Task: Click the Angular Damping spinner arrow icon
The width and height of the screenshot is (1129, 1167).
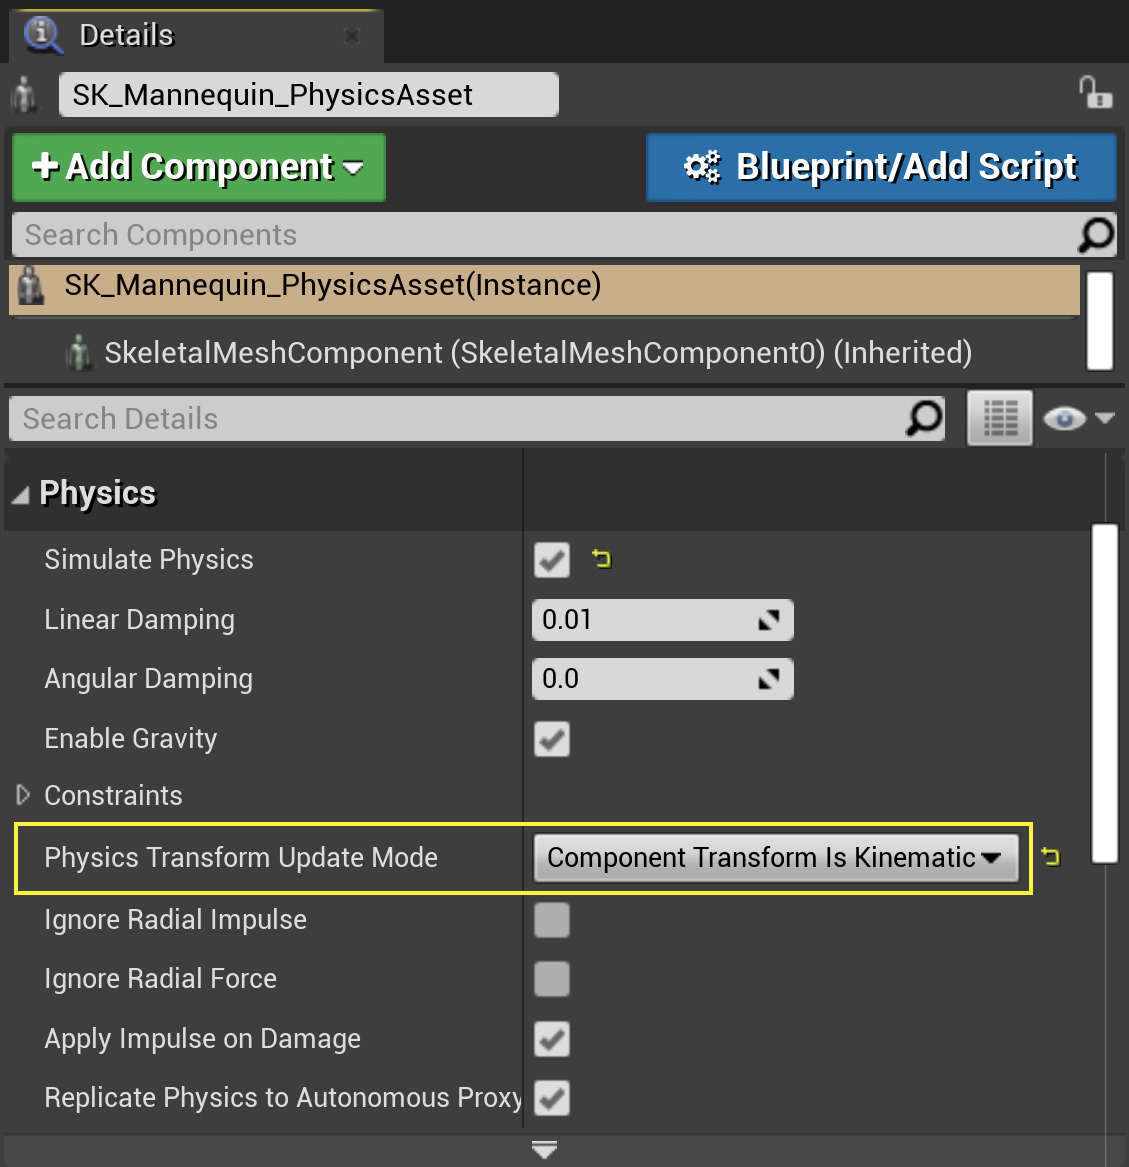Action: pos(768,679)
